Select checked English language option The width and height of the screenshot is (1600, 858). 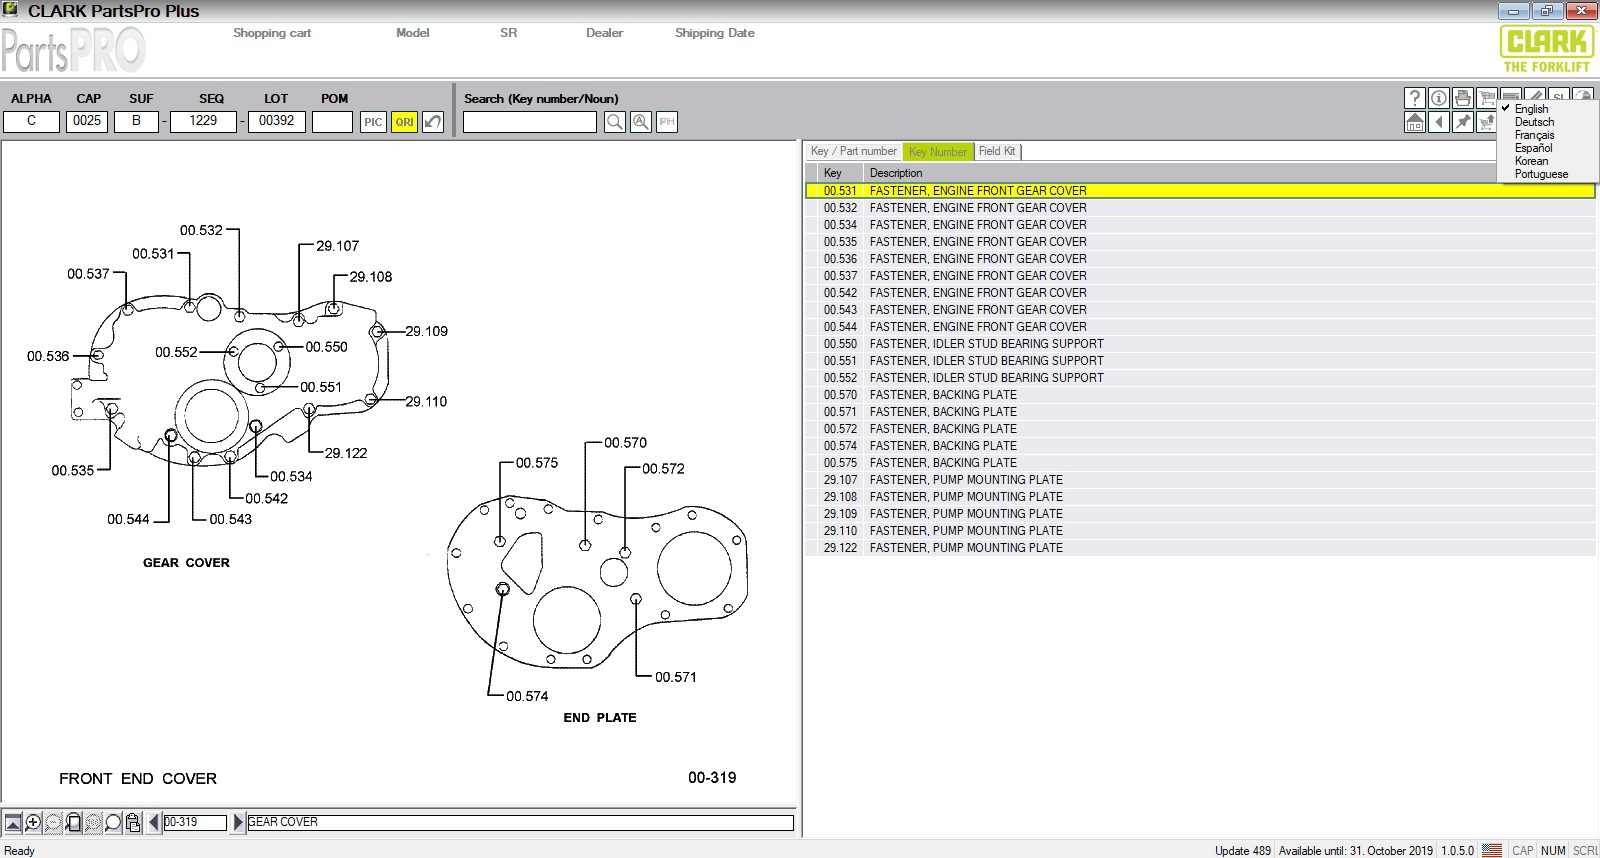1531,109
